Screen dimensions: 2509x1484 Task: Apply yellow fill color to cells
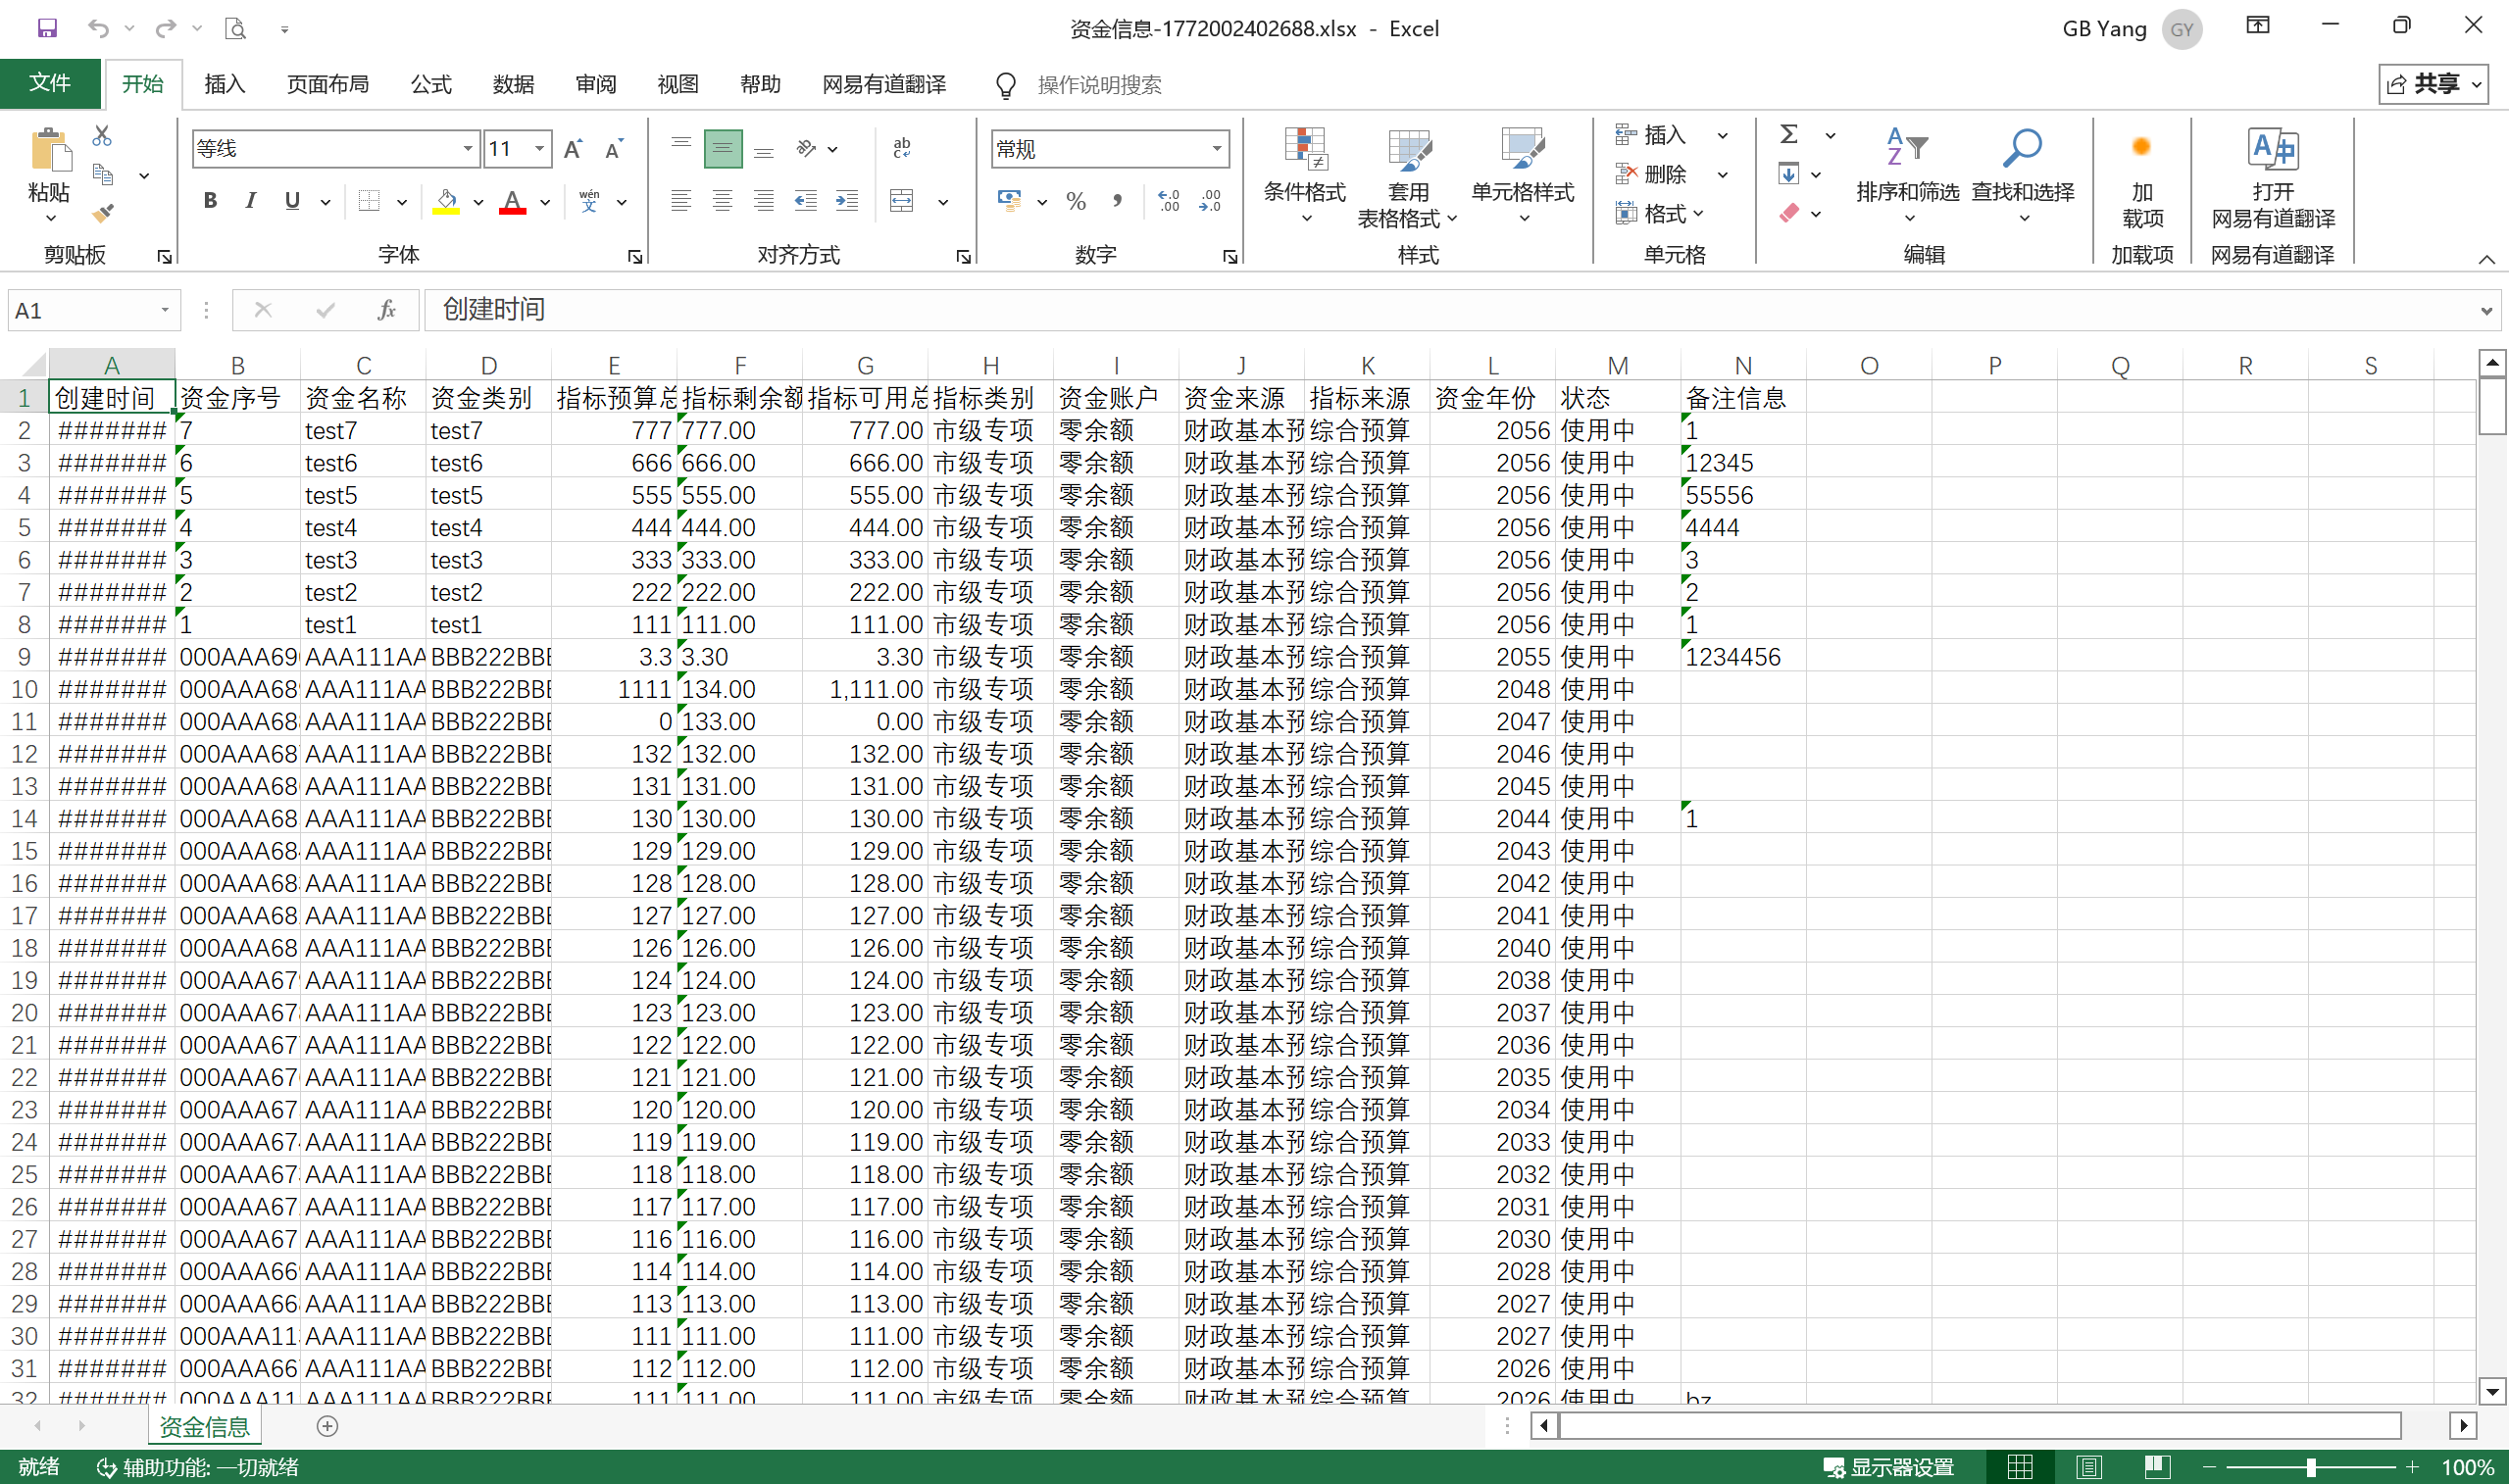point(446,201)
